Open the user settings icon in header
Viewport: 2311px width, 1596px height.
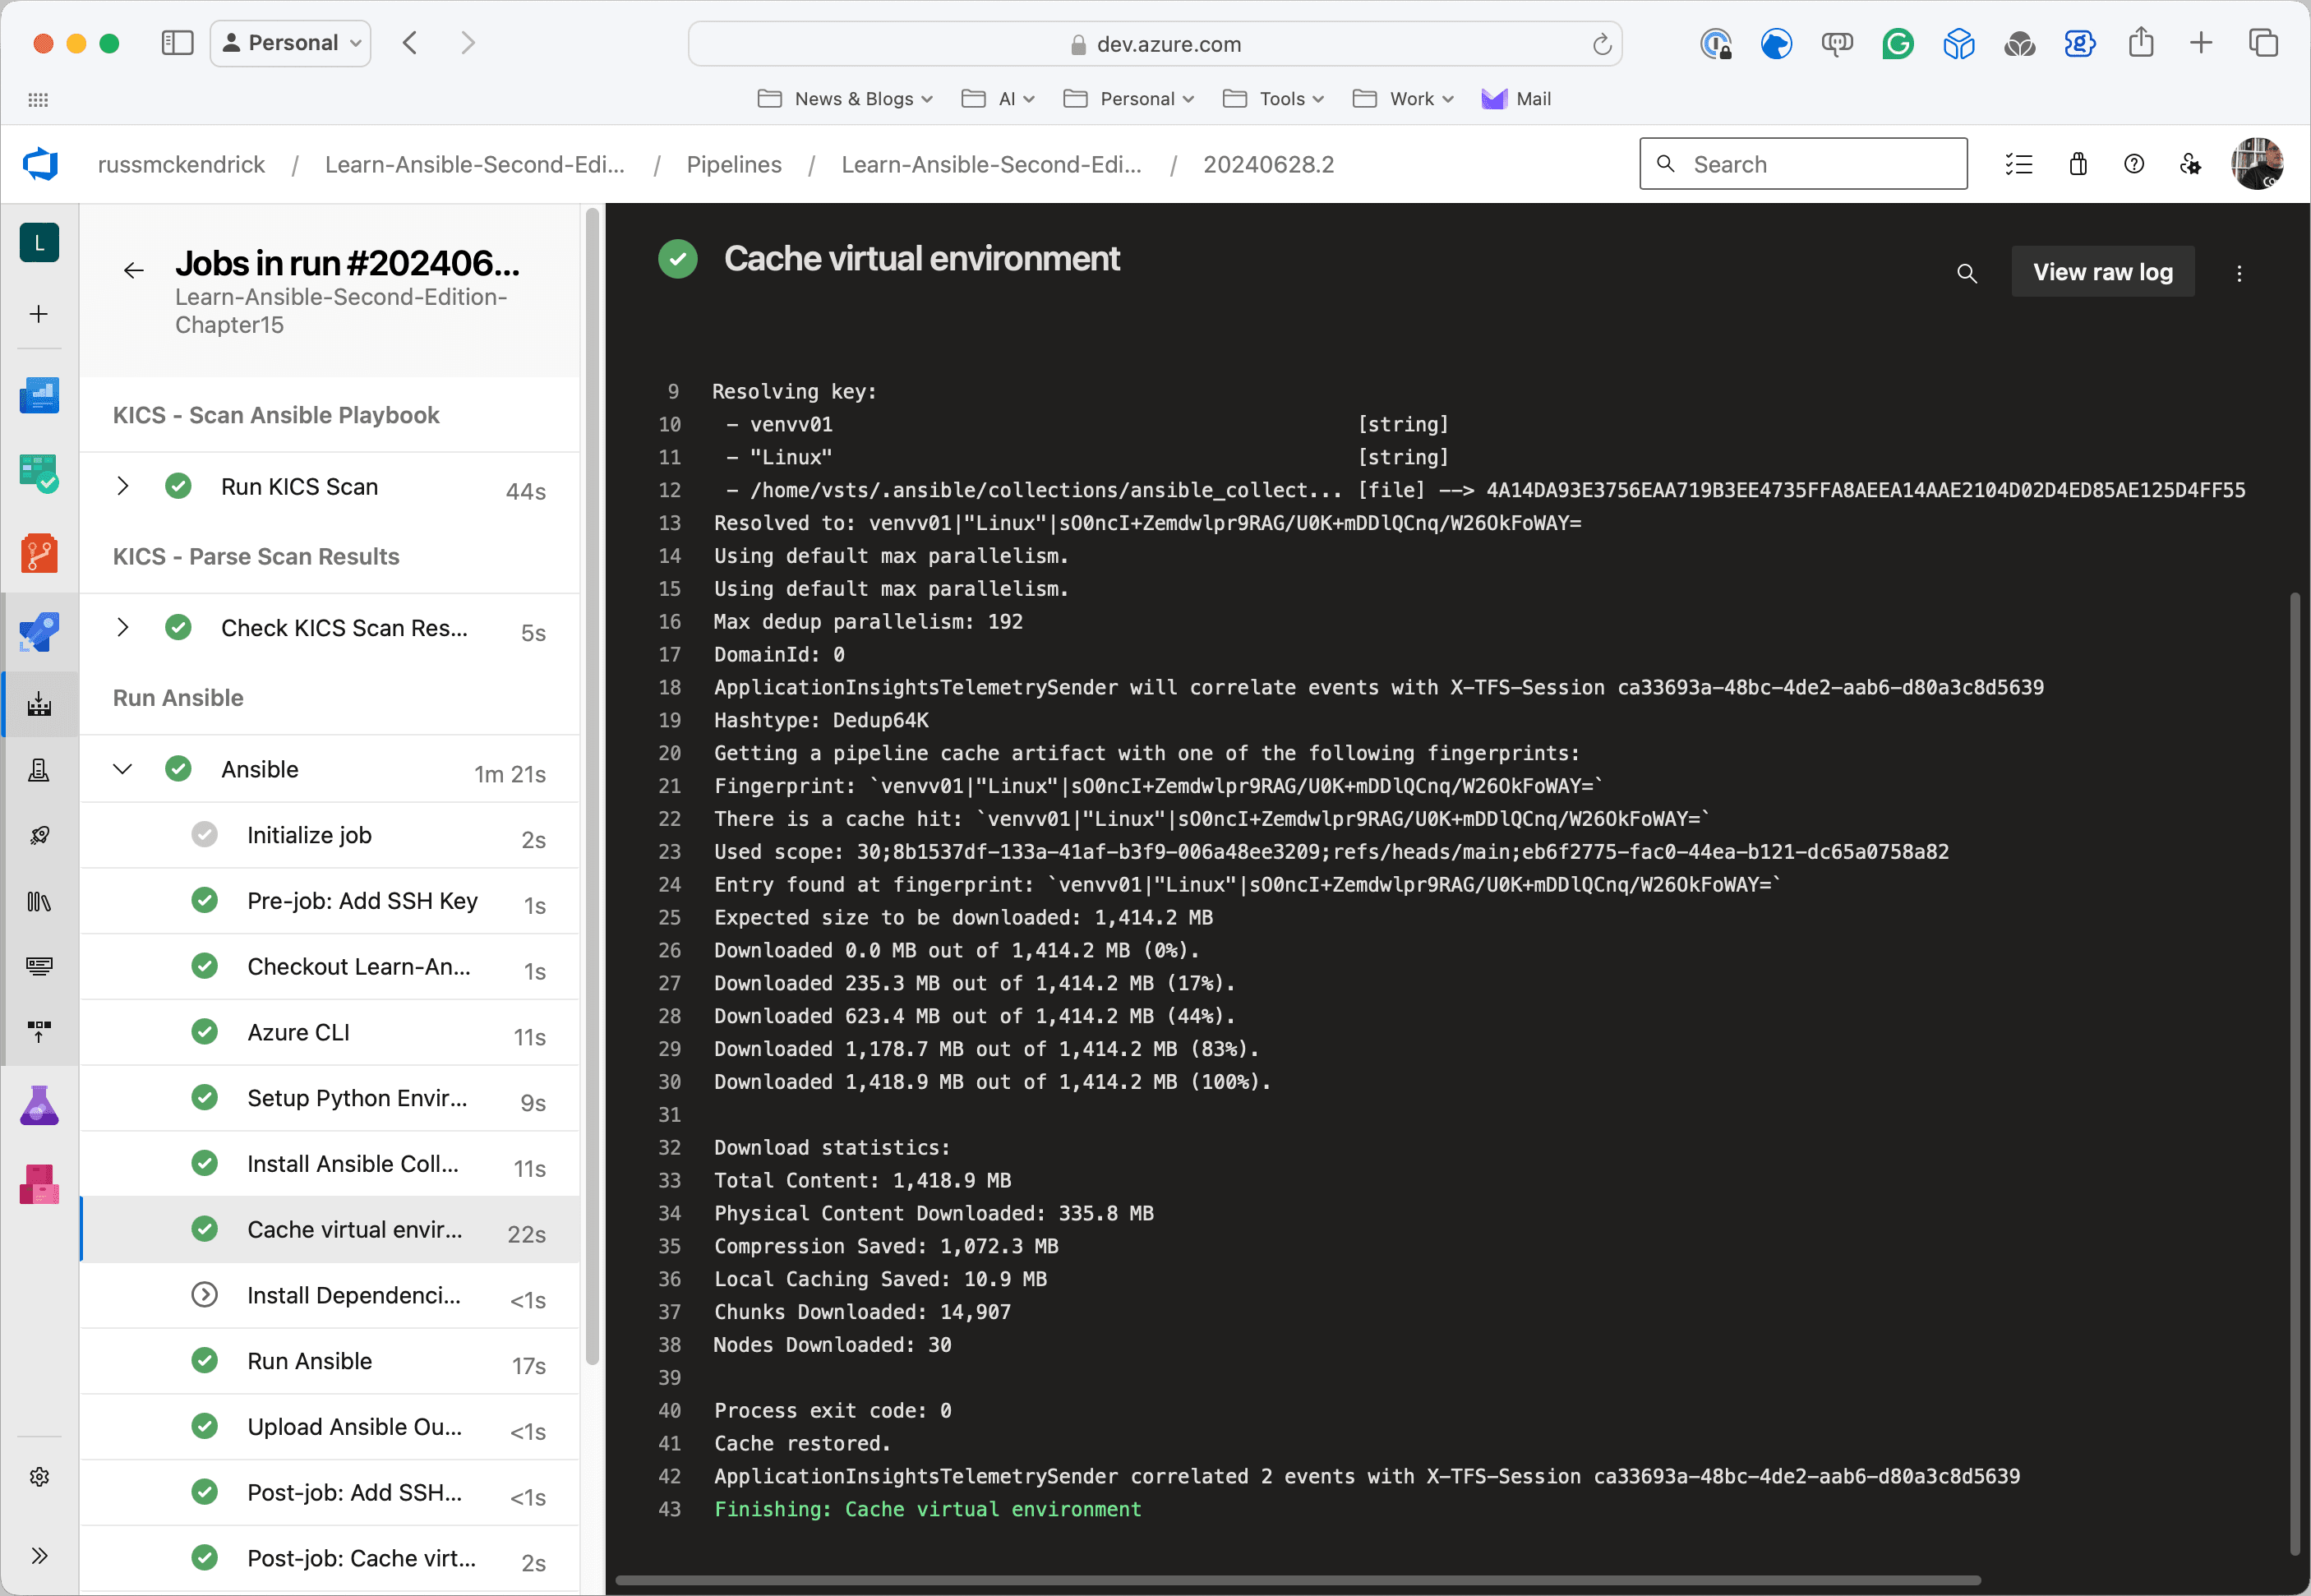(2190, 165)
